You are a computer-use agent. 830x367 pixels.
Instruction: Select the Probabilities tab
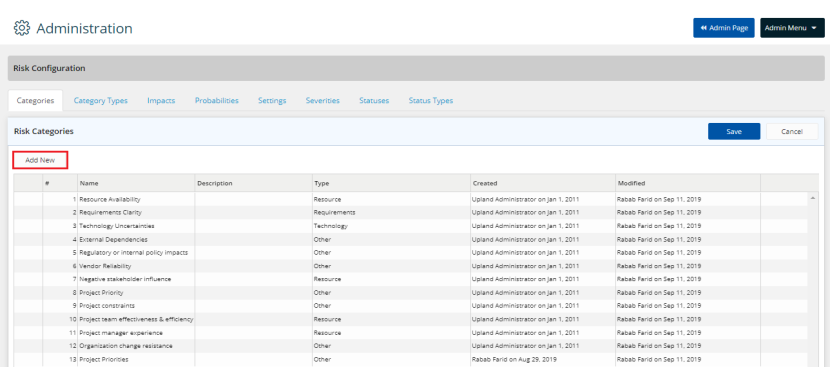pos(216,101)
